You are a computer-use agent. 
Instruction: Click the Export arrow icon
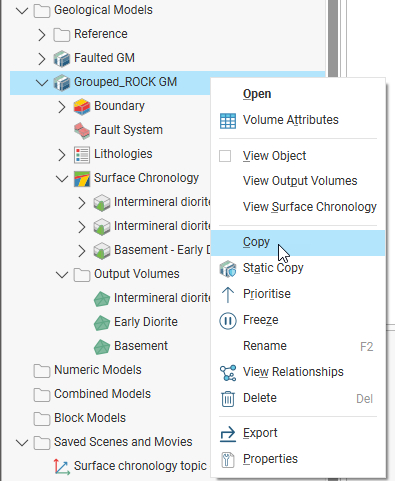[x=228, y=434]
